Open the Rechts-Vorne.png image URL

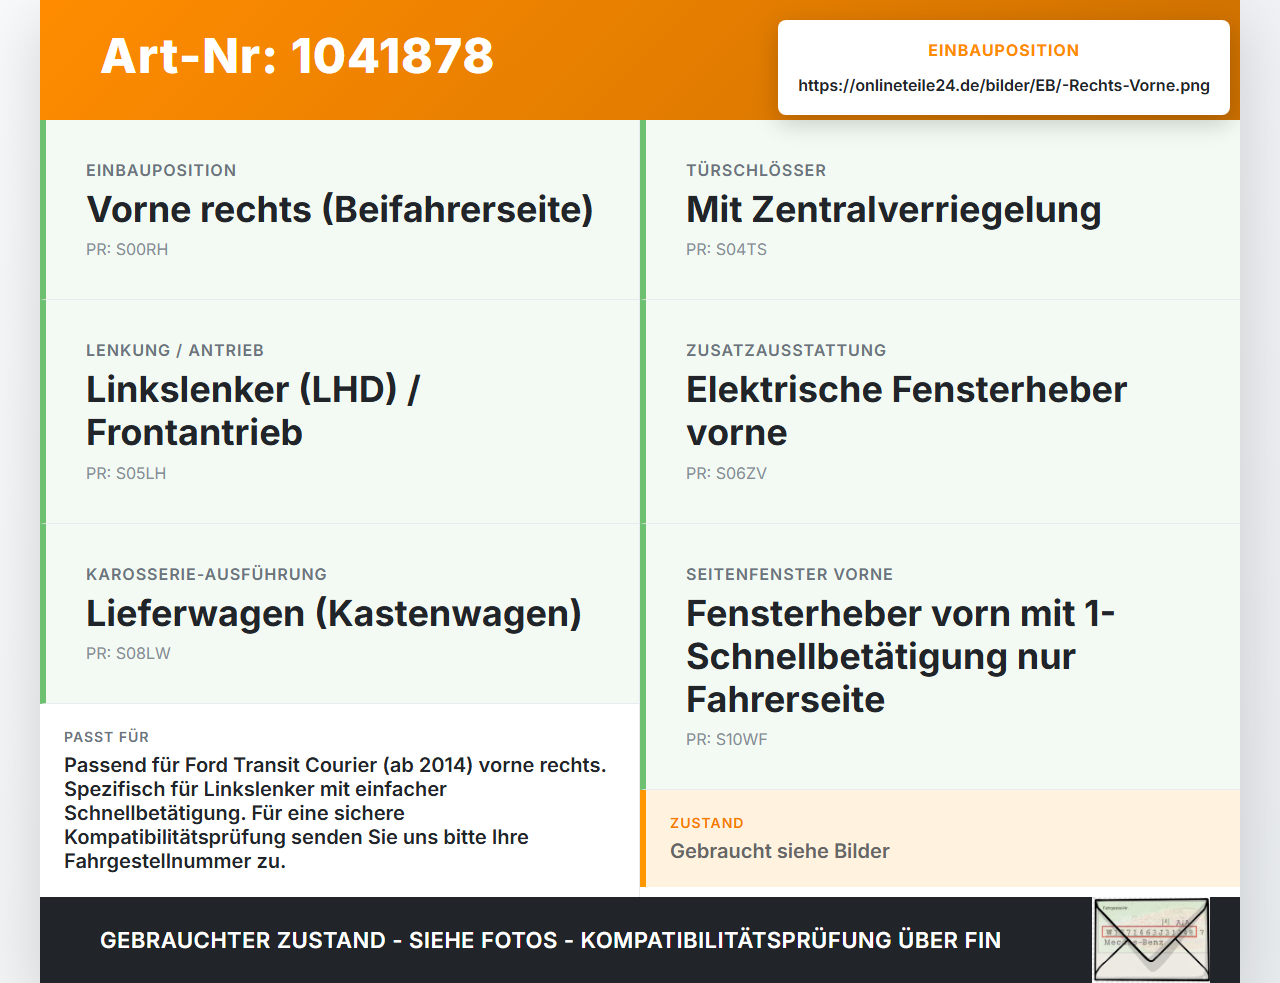coord(1004,86)
